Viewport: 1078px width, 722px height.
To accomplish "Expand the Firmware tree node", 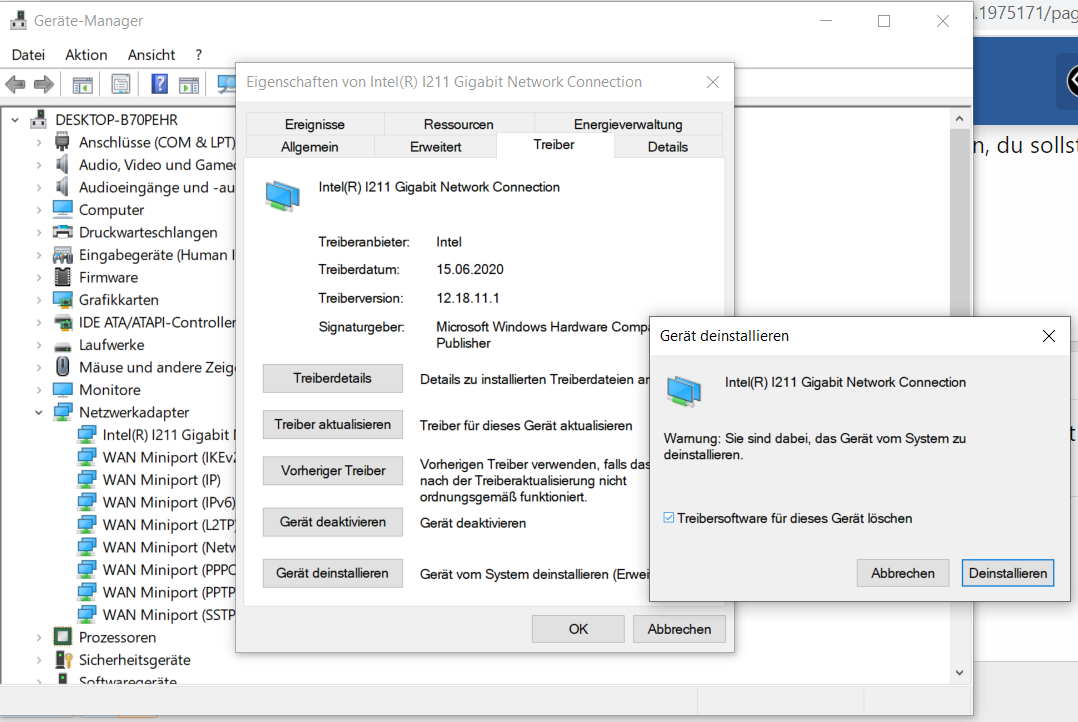I will click(x=38, y=278).
